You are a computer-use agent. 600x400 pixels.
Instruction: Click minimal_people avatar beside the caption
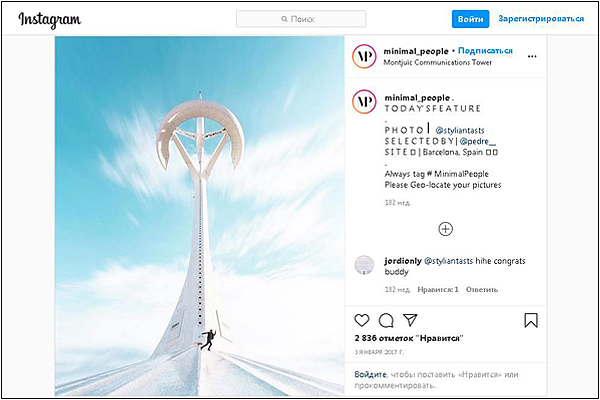[x=364, y=101]
